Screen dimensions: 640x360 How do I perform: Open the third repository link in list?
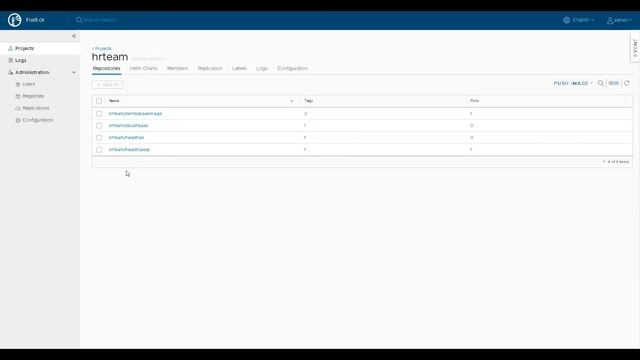point(127,138)
